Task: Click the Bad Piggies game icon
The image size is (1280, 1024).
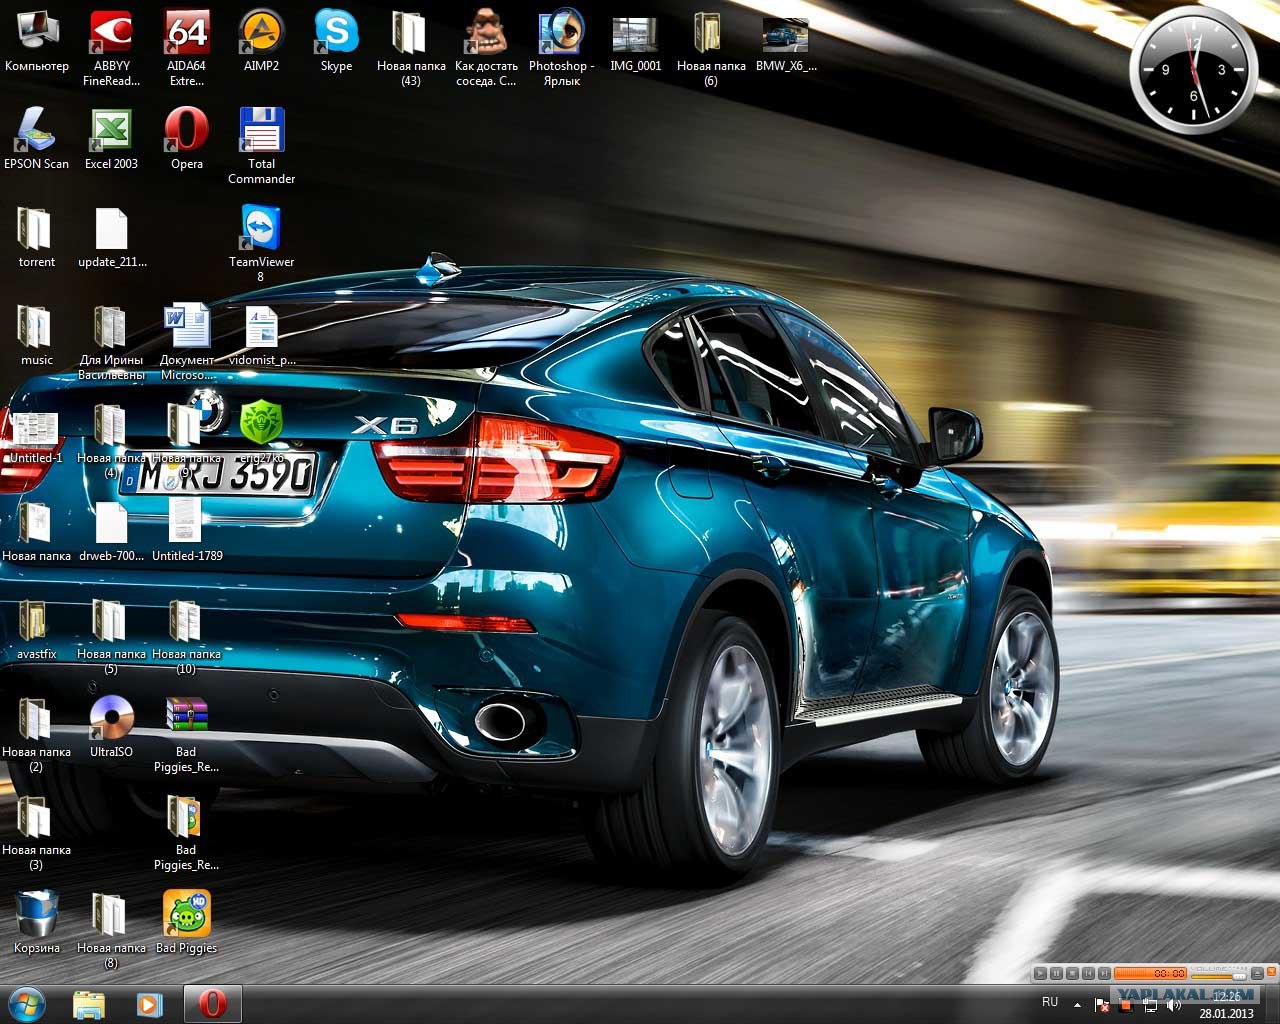Action: point(186,914)
